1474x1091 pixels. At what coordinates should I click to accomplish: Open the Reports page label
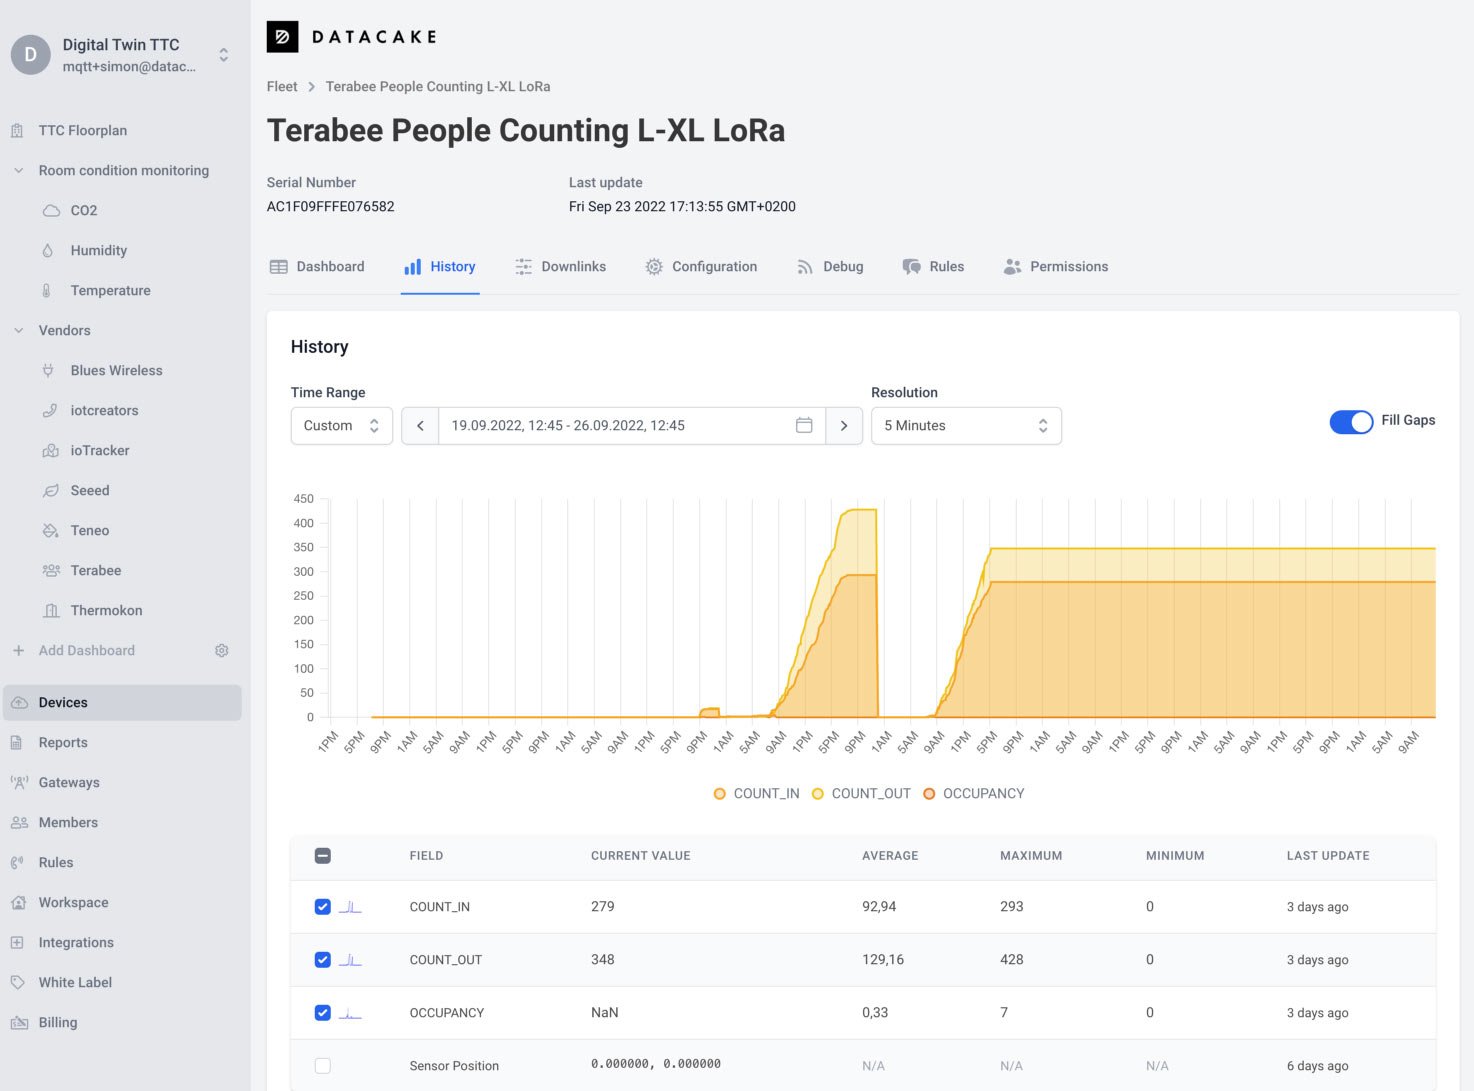tap(63, 743)
